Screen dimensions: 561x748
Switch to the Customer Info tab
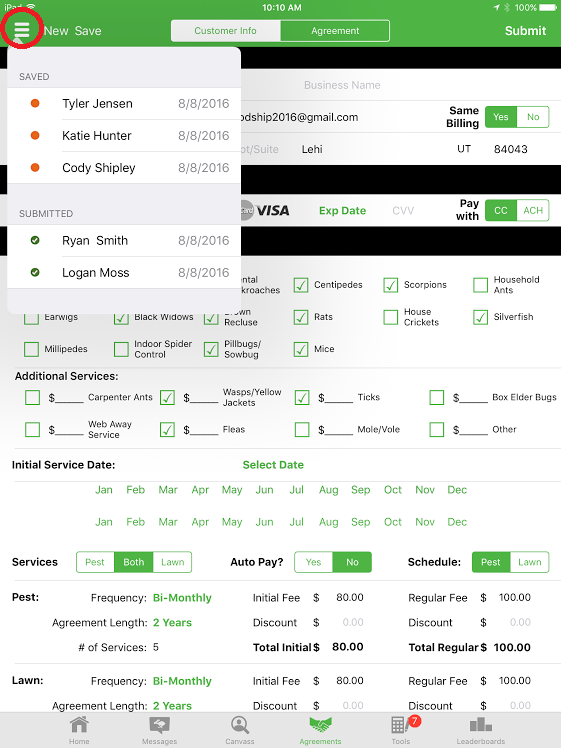pyautogui.click(x=226, y=31)
